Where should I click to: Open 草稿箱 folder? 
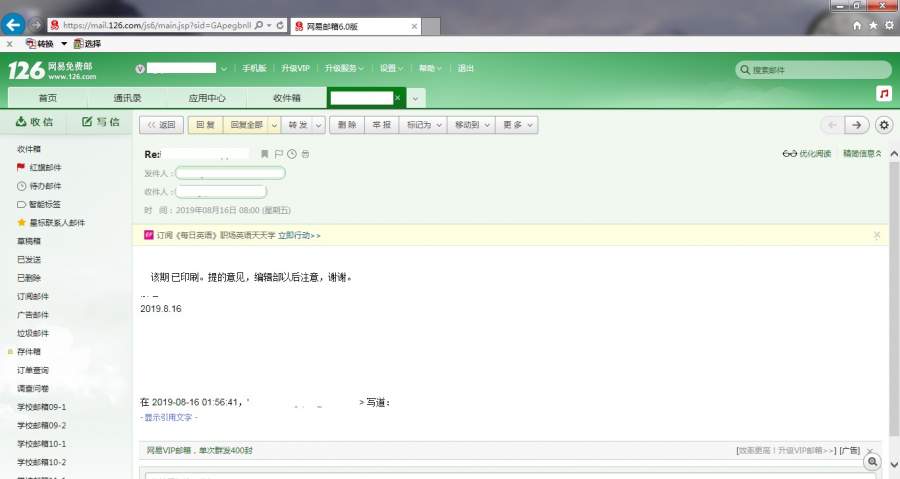(29, 241)
